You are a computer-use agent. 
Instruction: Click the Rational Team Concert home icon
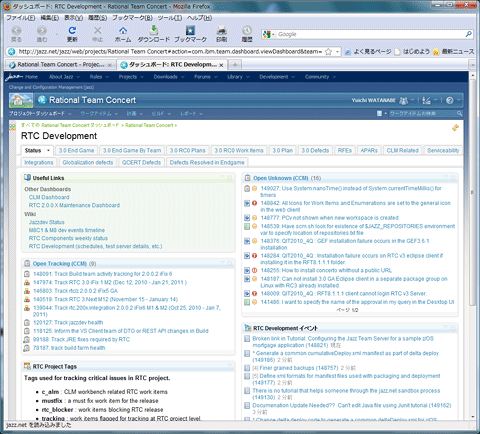click(x=21, y=100)
